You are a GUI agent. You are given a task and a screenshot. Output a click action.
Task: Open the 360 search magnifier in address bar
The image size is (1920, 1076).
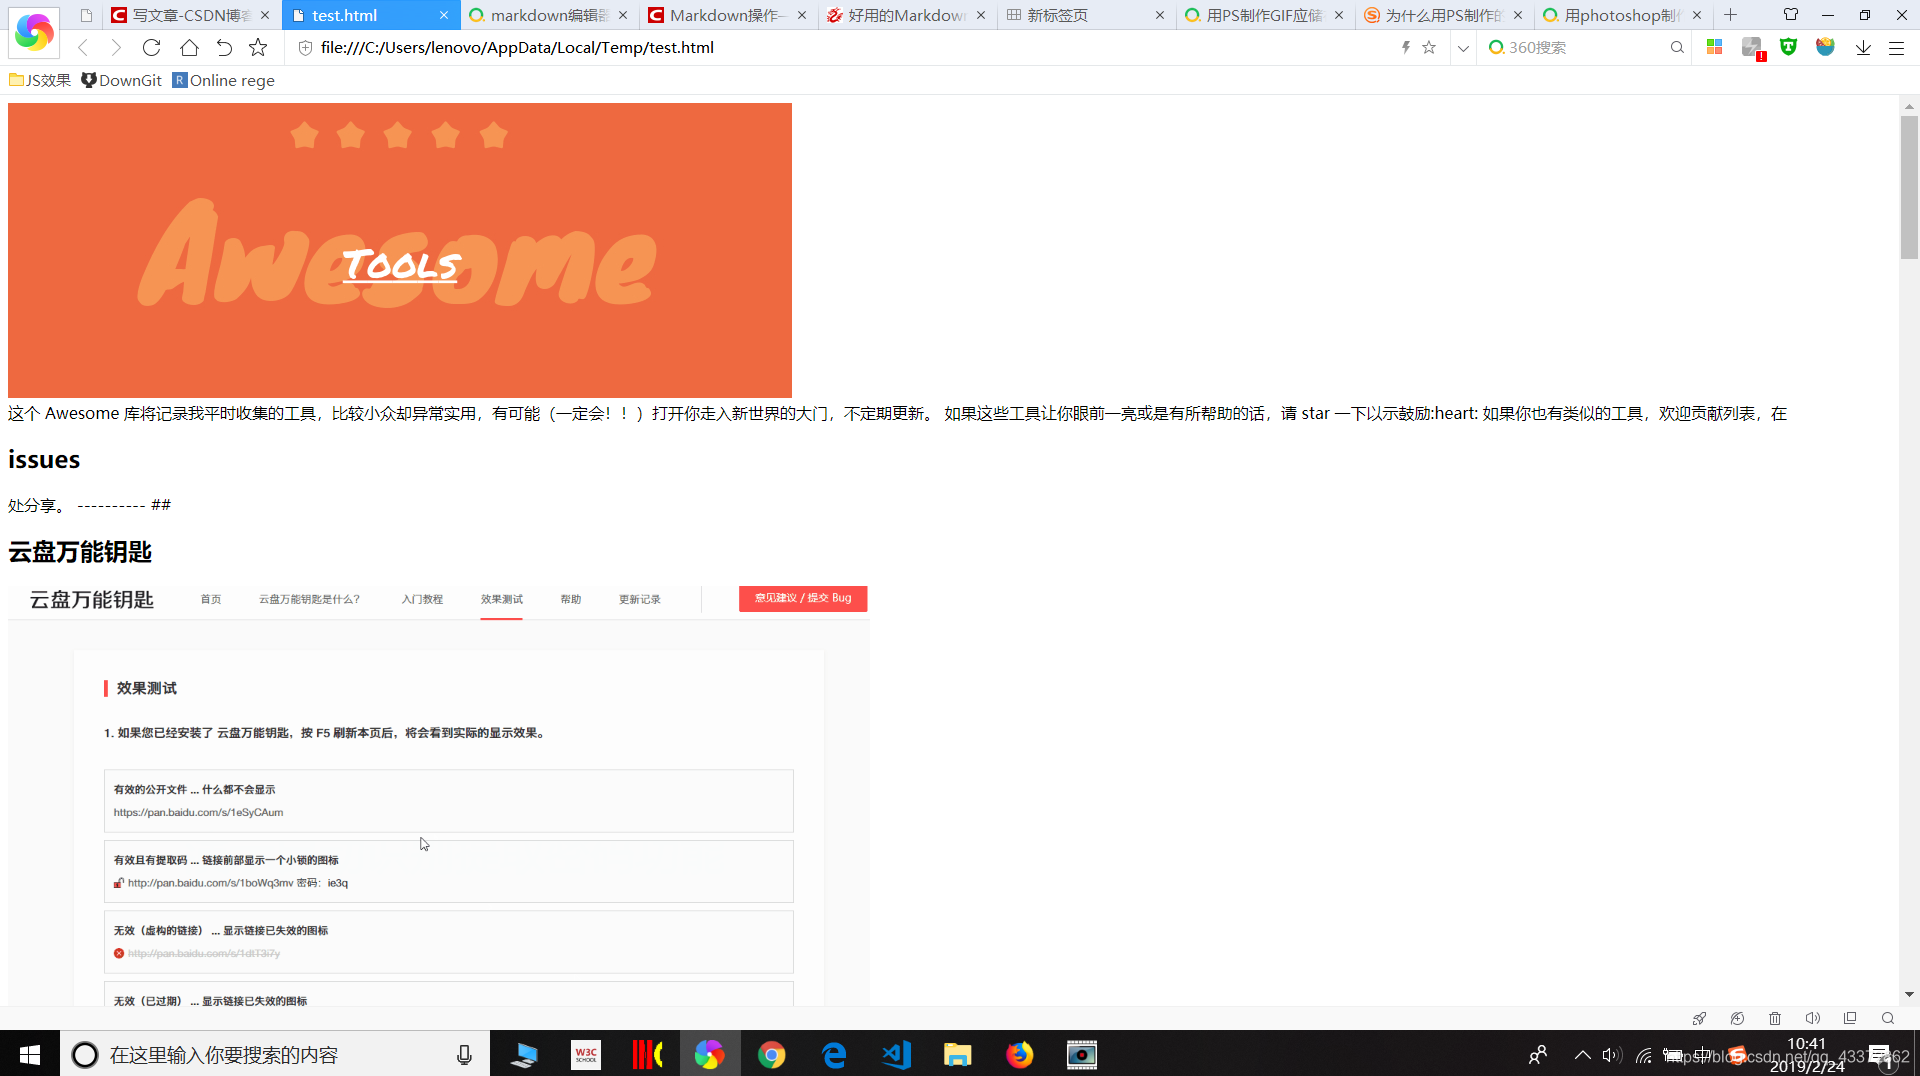click(1678, 47)
